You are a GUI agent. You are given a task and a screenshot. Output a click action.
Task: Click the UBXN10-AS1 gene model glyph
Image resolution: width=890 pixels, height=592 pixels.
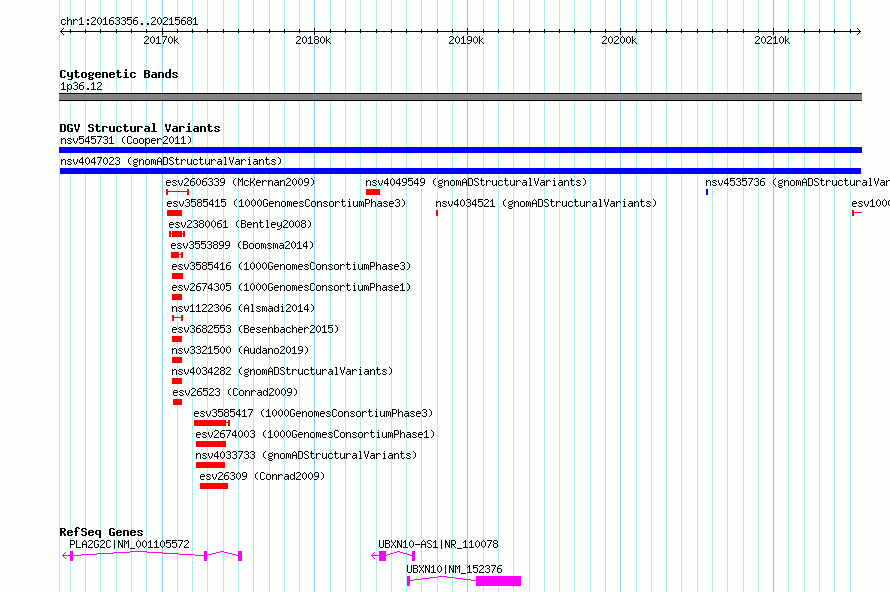click(393, 555)
